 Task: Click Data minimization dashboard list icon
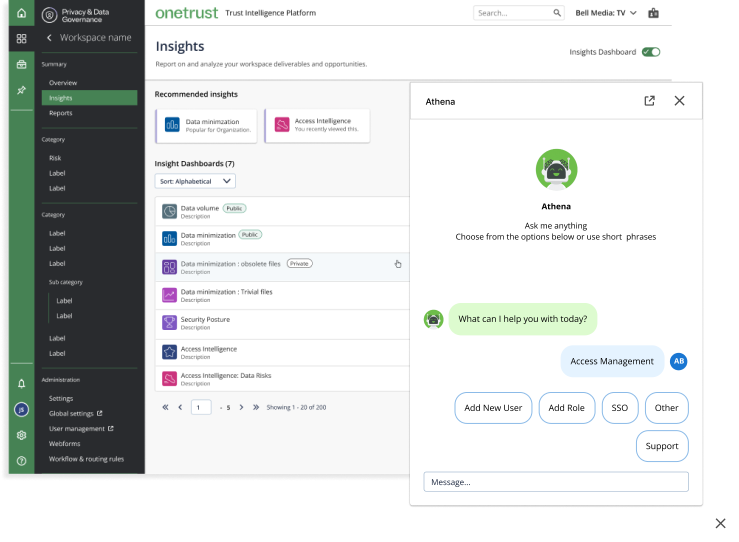170,238
